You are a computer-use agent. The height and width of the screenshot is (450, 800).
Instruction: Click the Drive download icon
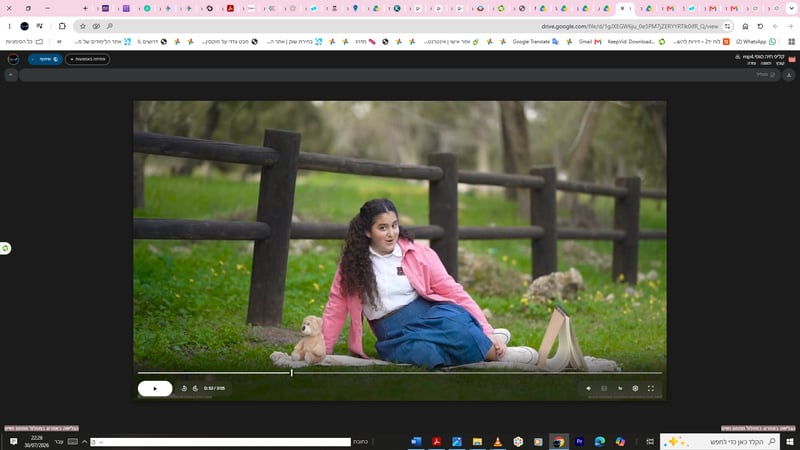[789, 75]
